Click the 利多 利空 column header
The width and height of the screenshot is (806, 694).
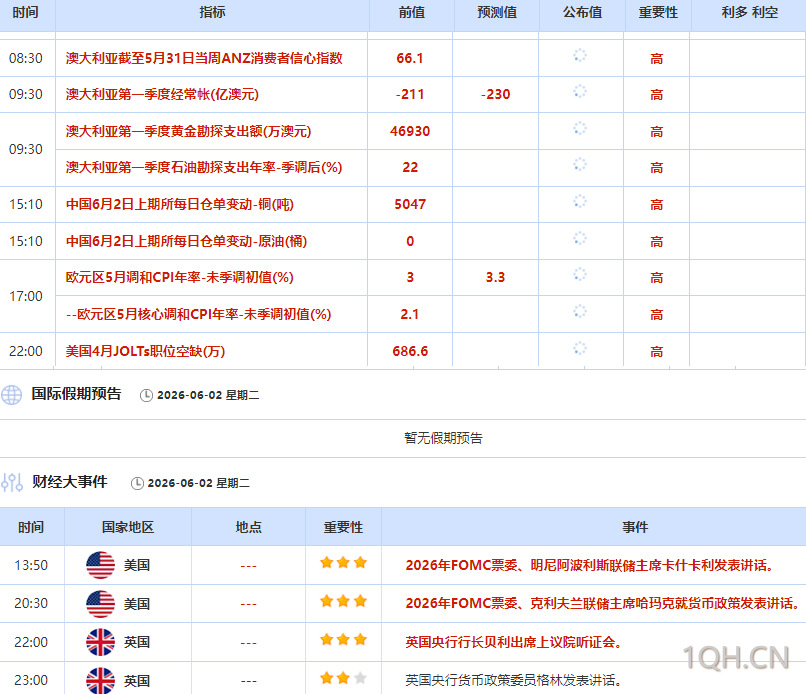point(750,12)
